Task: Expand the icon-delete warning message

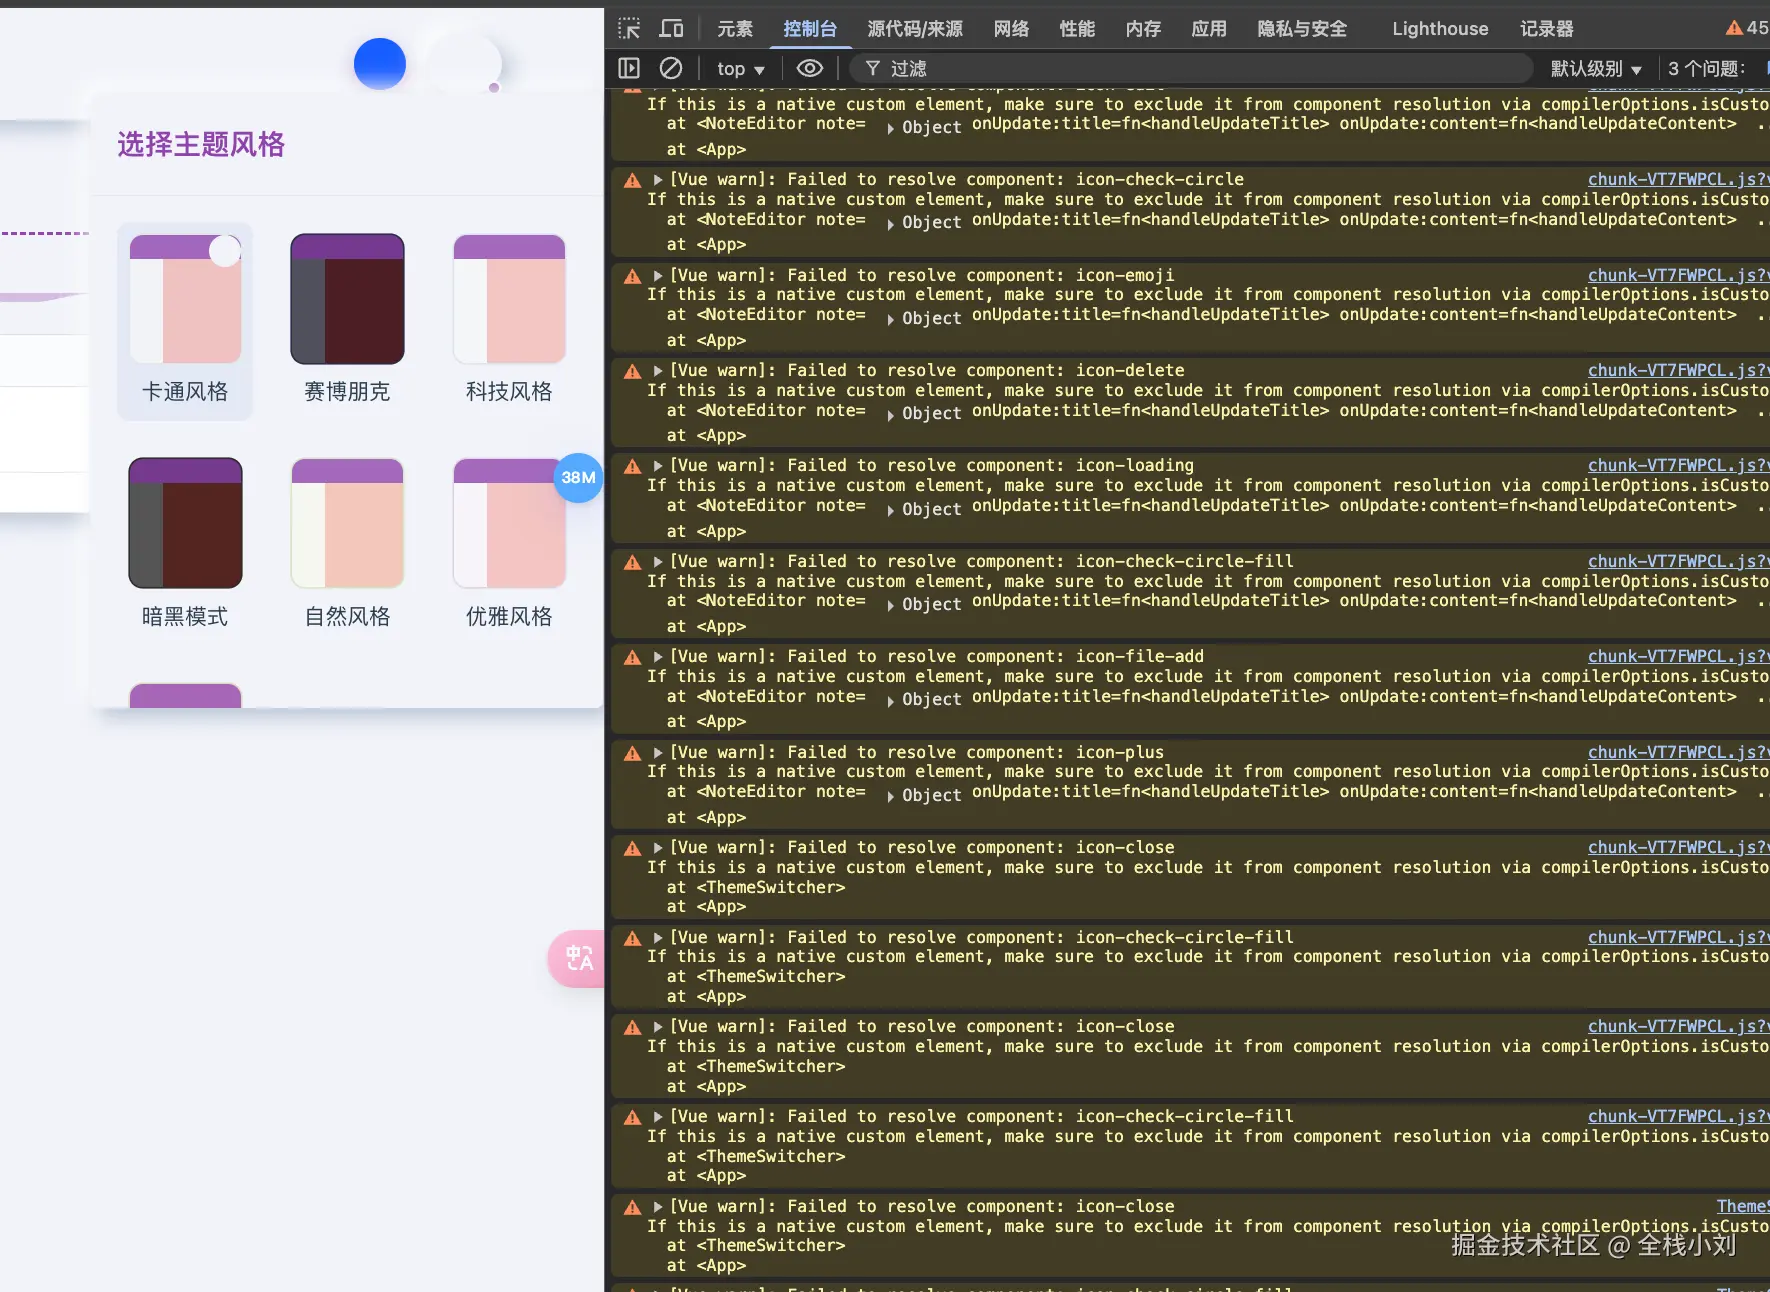Action: point(658,370)
